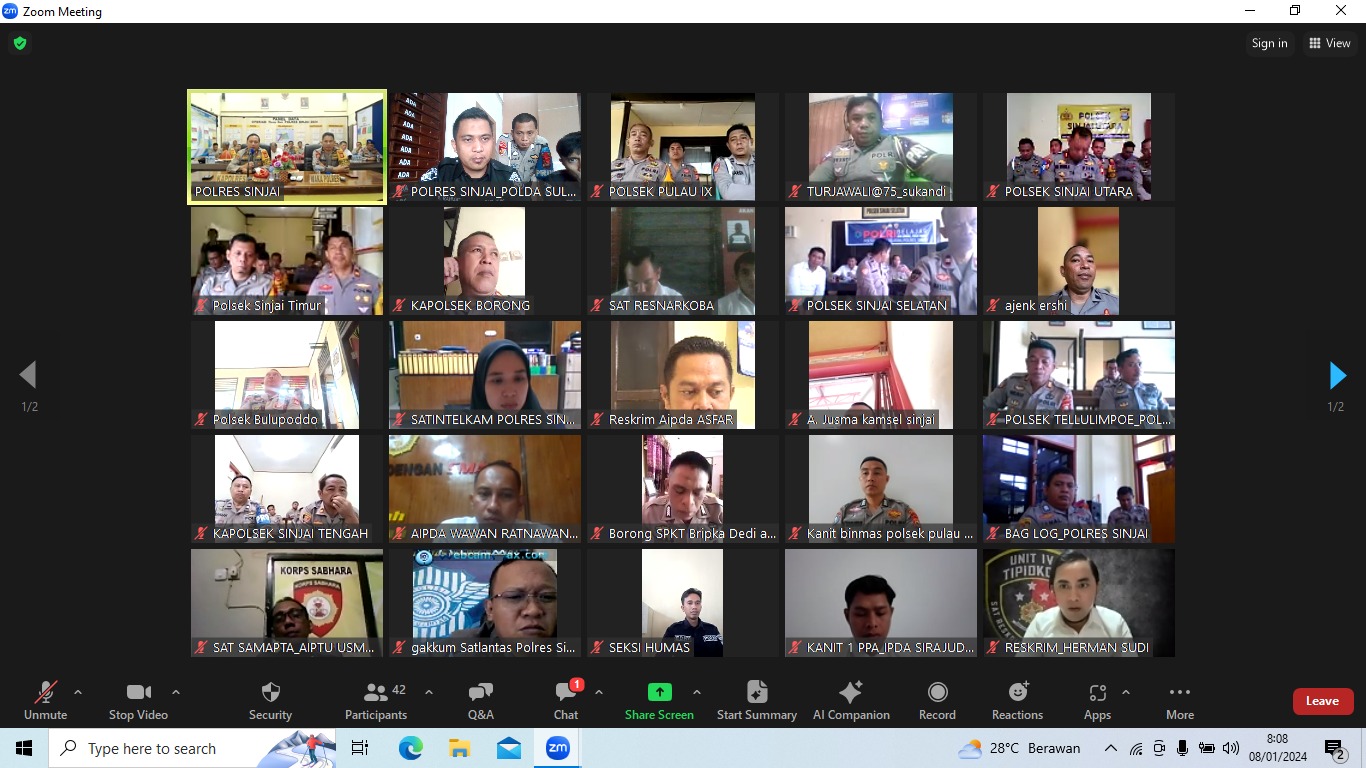Click the red Leave button
Image resolution: width=1366 pixels, height=768 pixels.
point(1322,701)
